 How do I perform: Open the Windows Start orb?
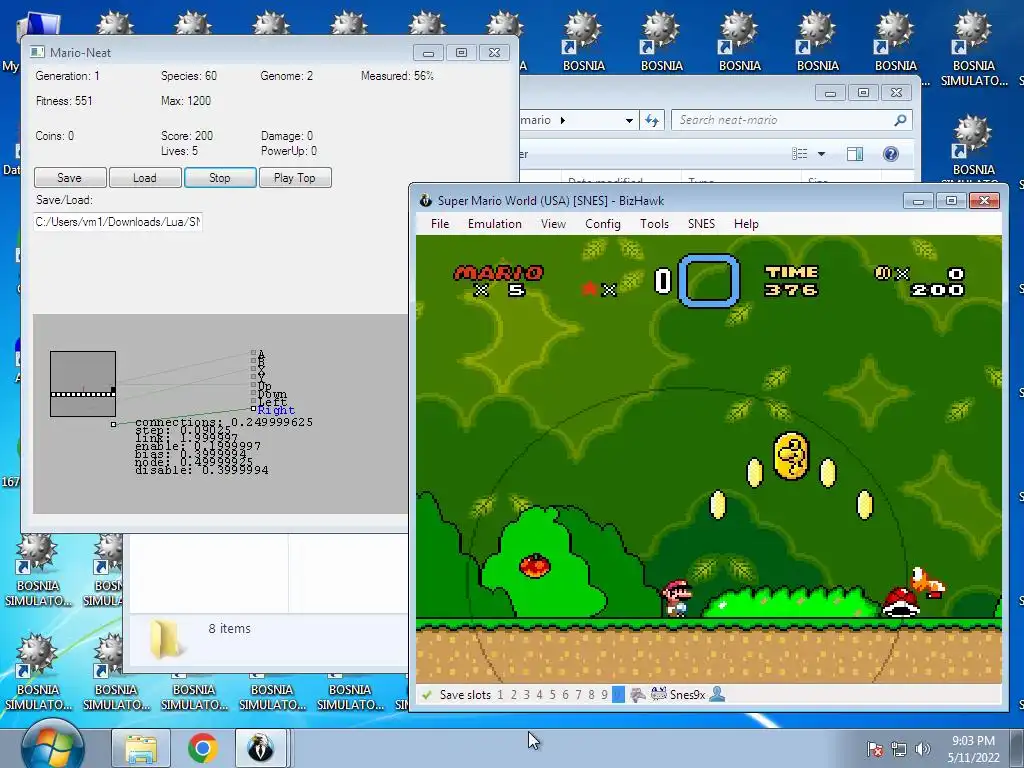click(52, 748)
